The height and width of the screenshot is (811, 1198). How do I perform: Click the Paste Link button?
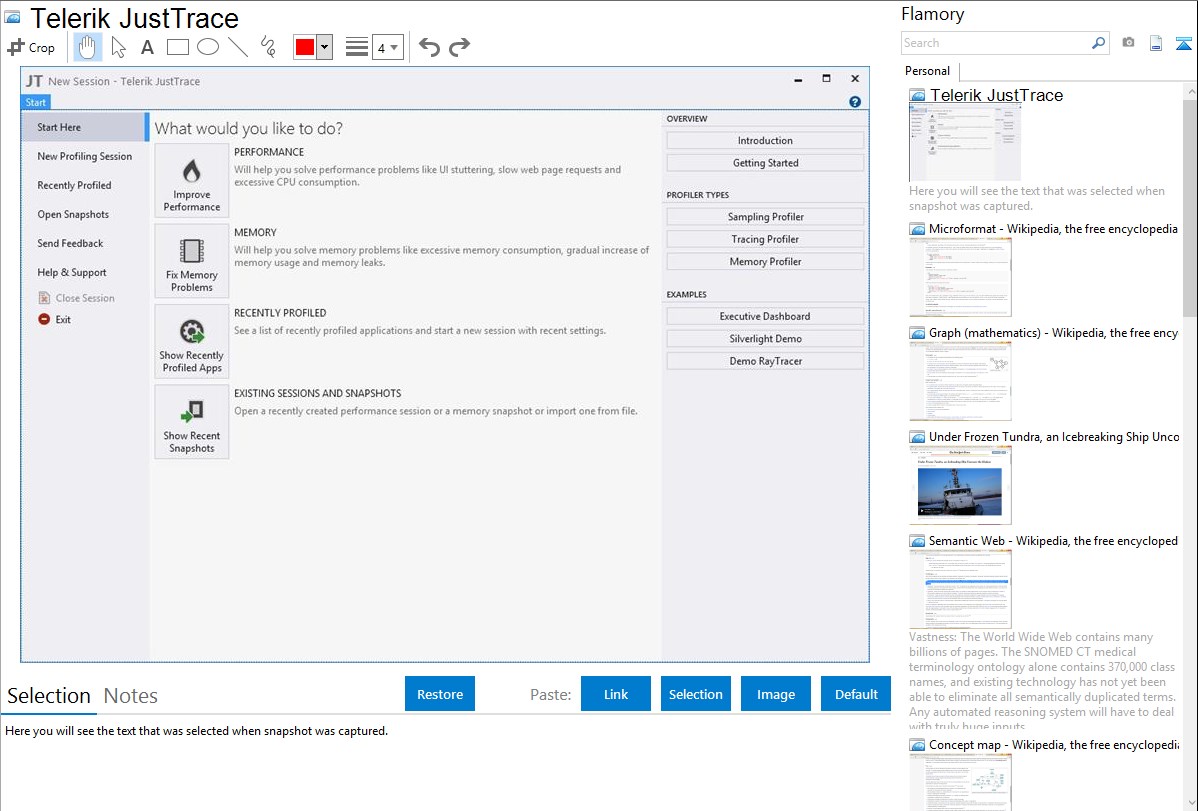(616, 694)
